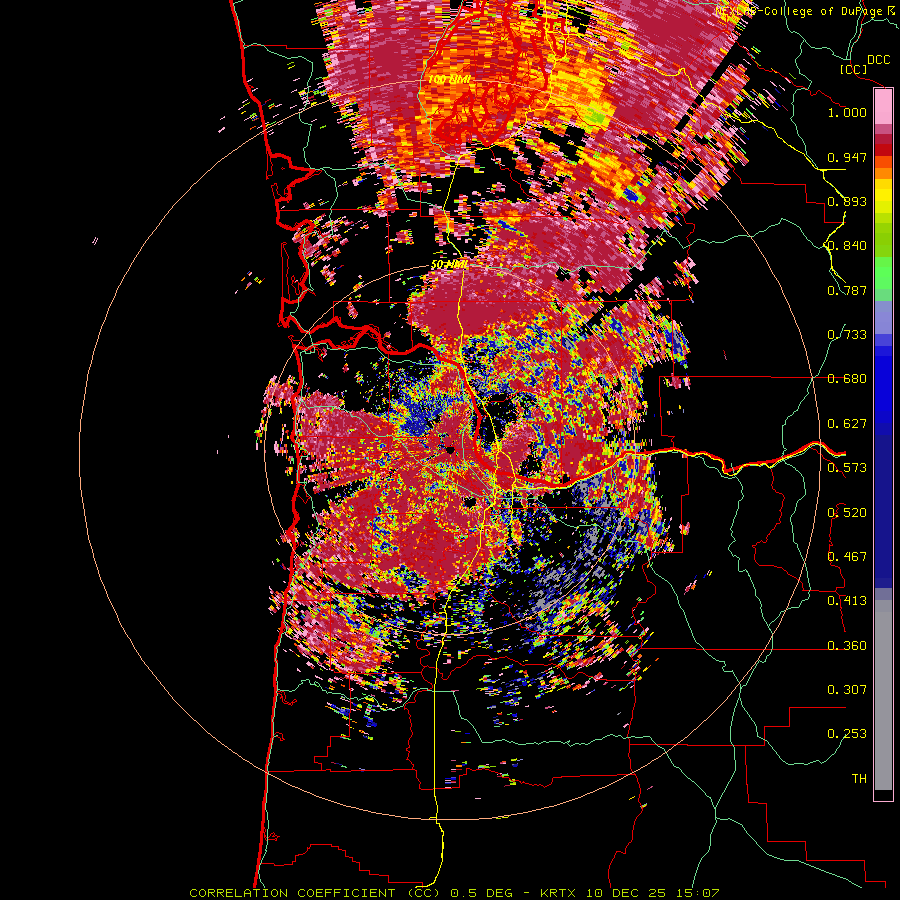Click the 0.360 scale value
This screenshot has width=900, height=900.
click(x=847, y=646)
